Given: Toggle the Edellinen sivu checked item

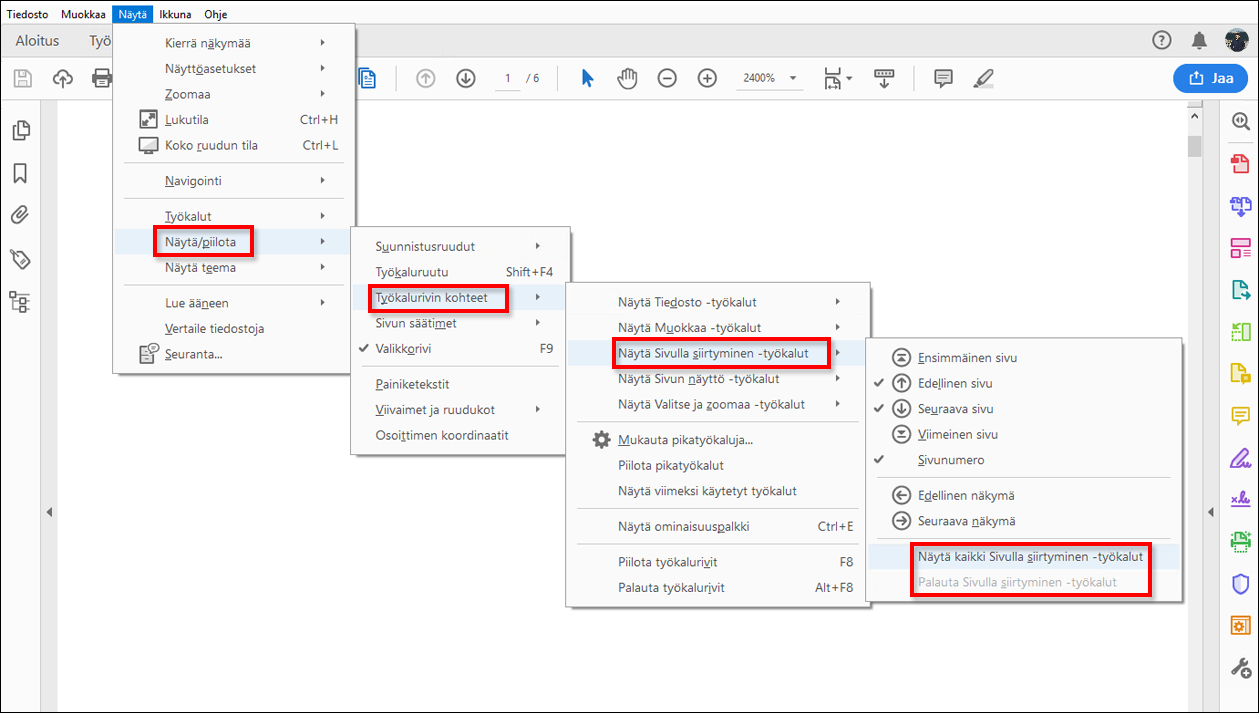Looking at the screenshot, I should pyautogui.click(x=955, y=383).
